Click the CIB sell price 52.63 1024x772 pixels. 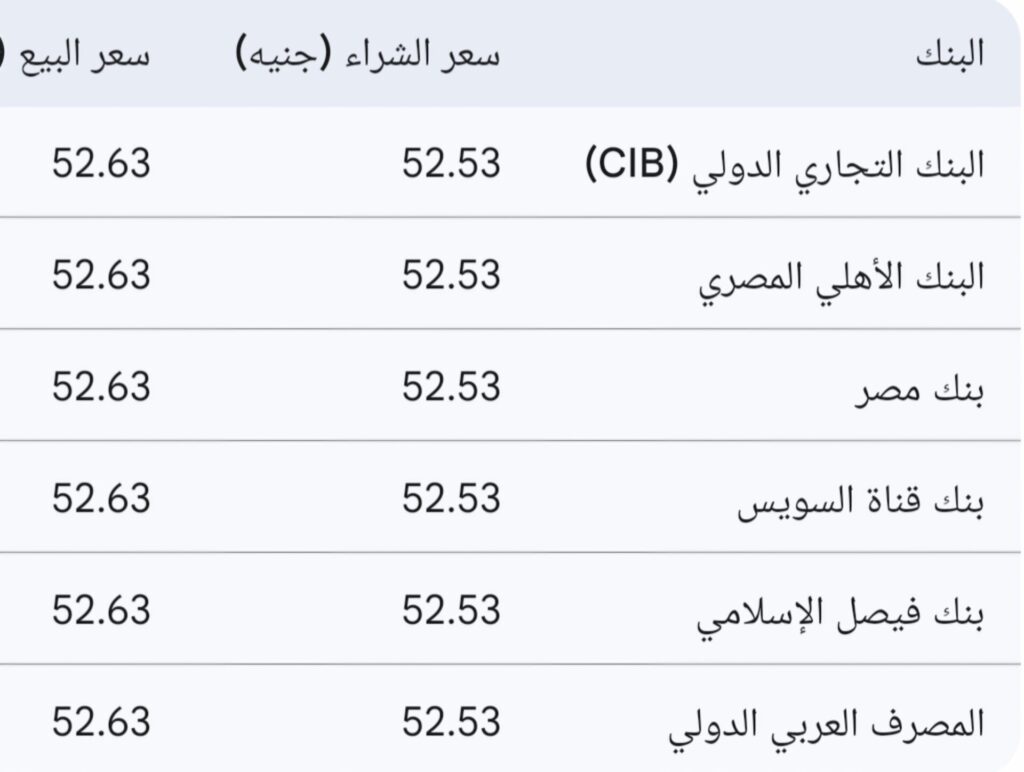pos(101,163)
